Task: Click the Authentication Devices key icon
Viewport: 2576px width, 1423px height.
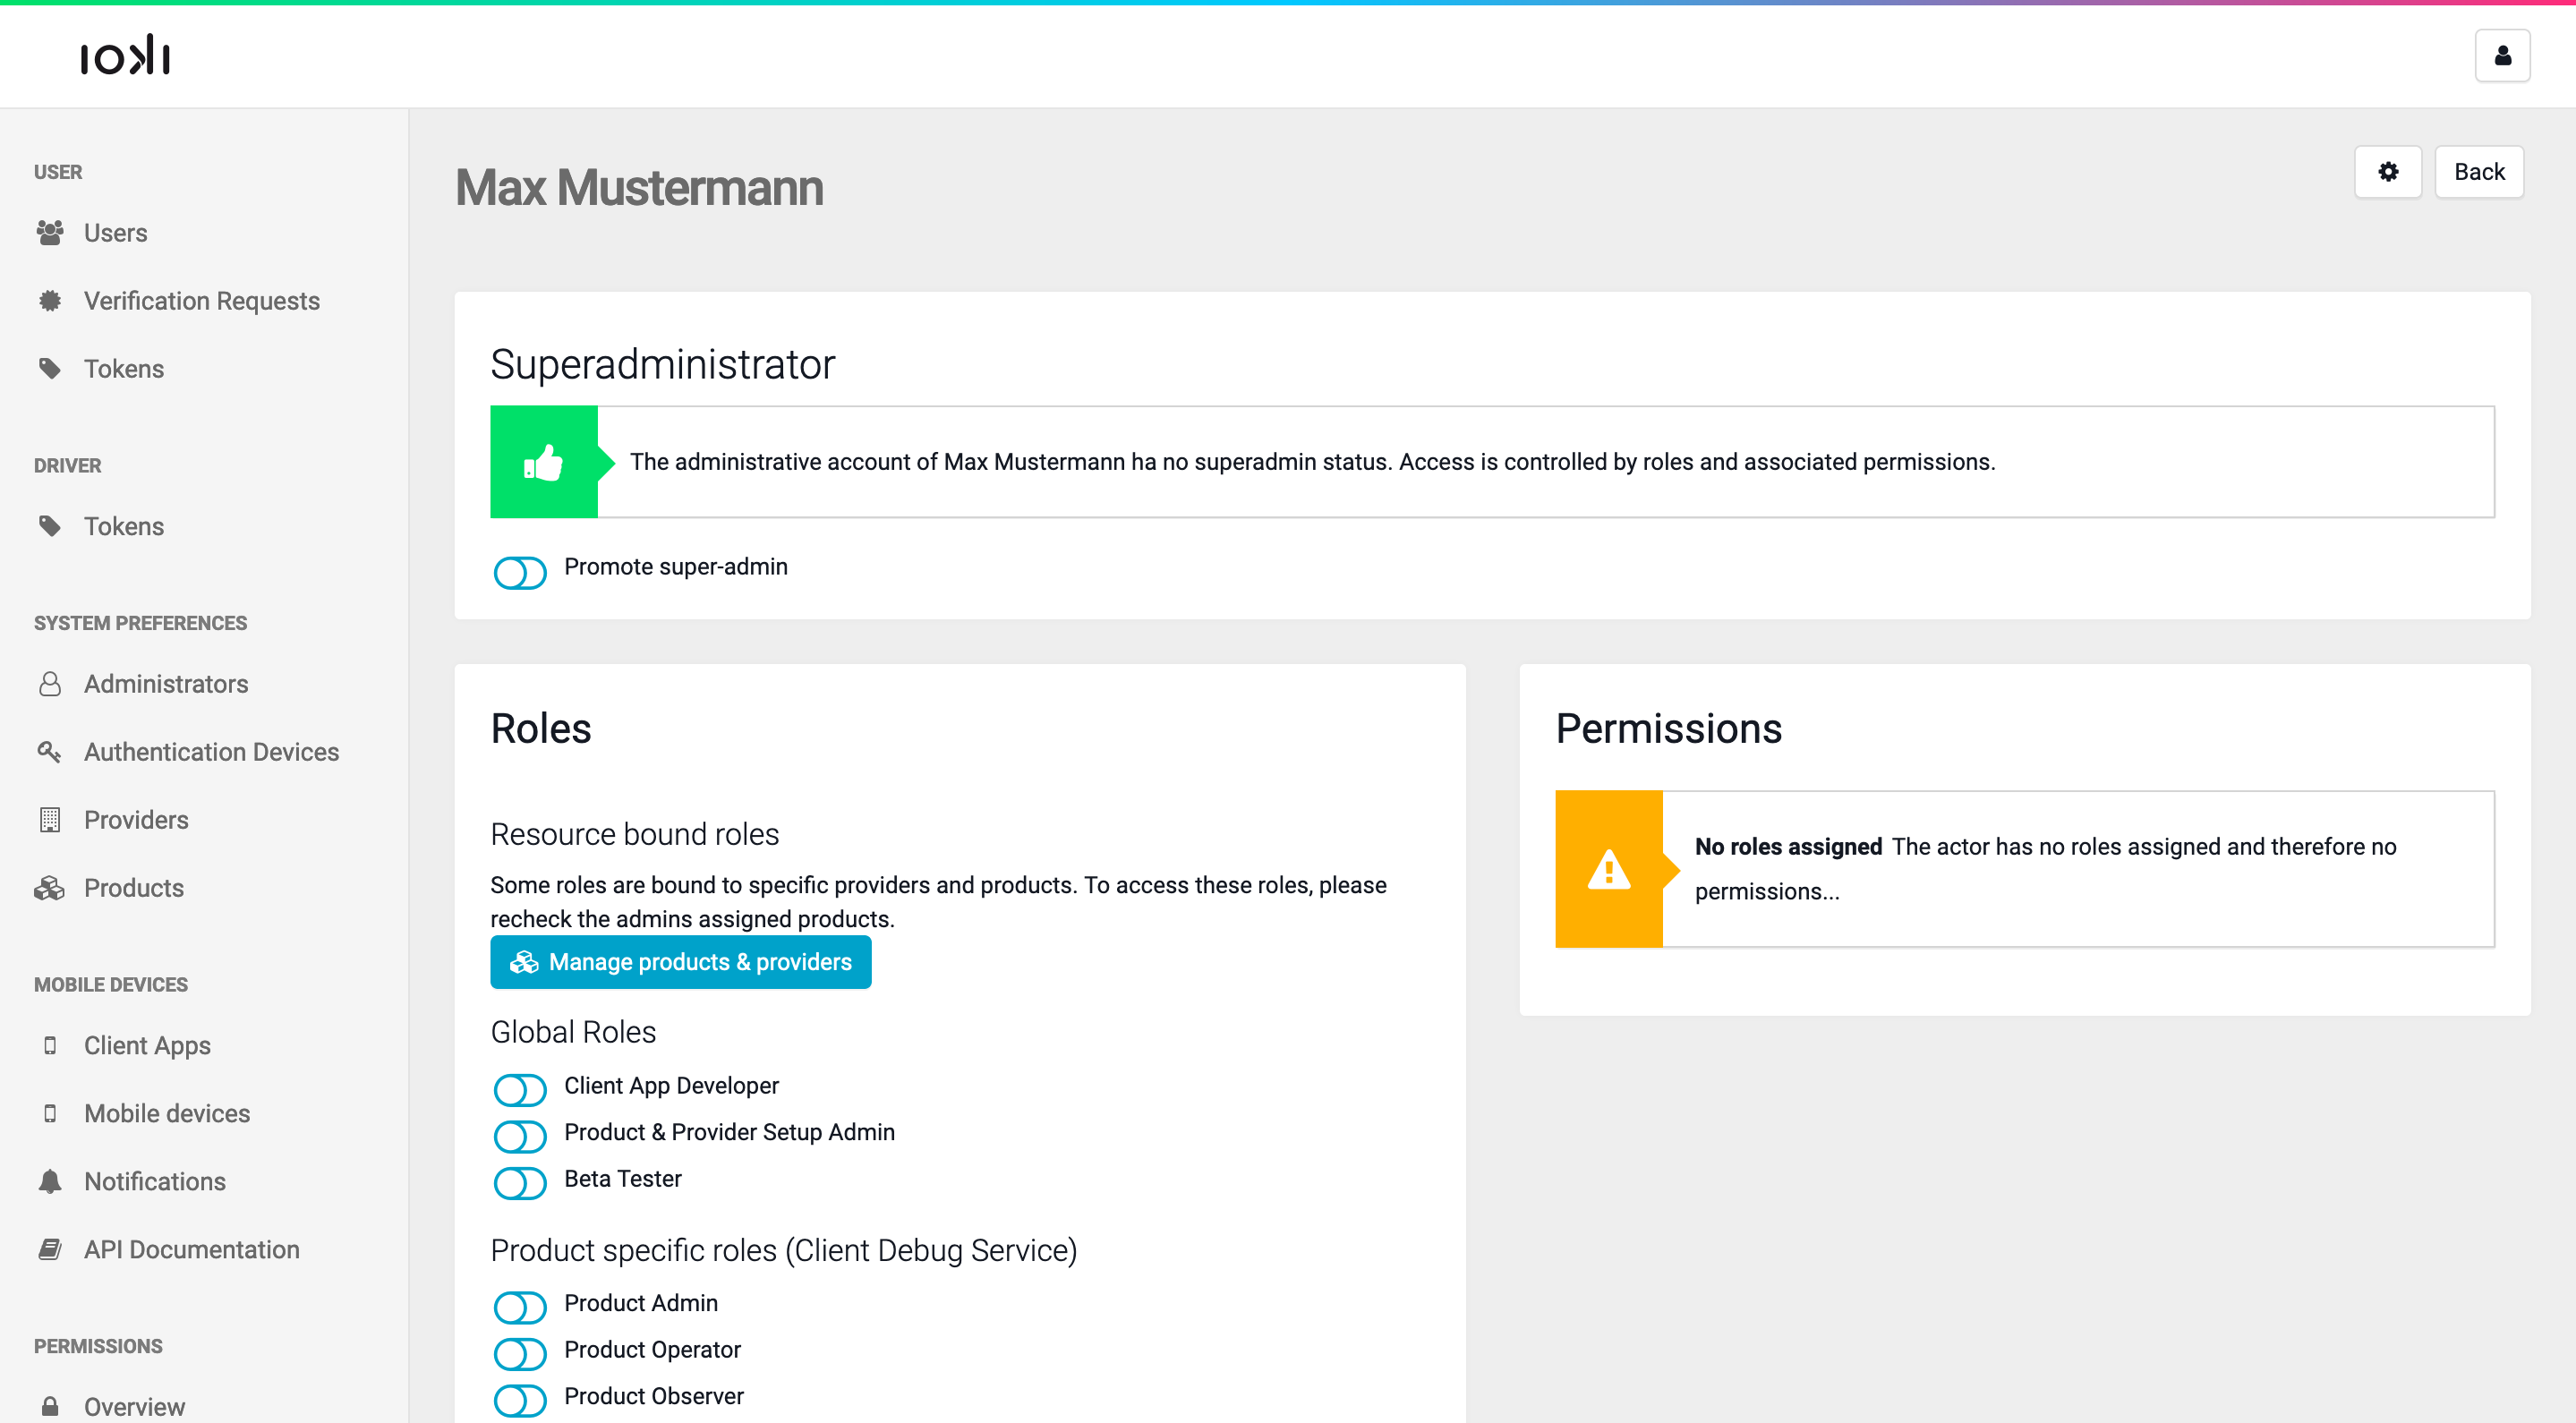Action: (x=50, y=752)
